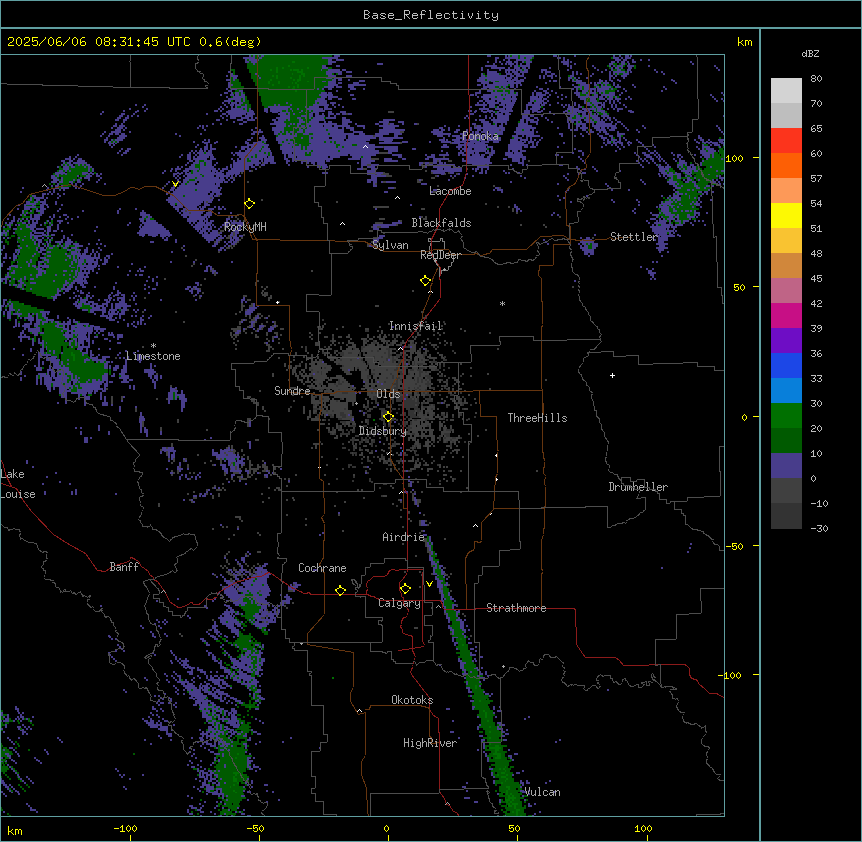
Task: Click the dusty pink swatch between 45 and 42
Action: point(786,291)
